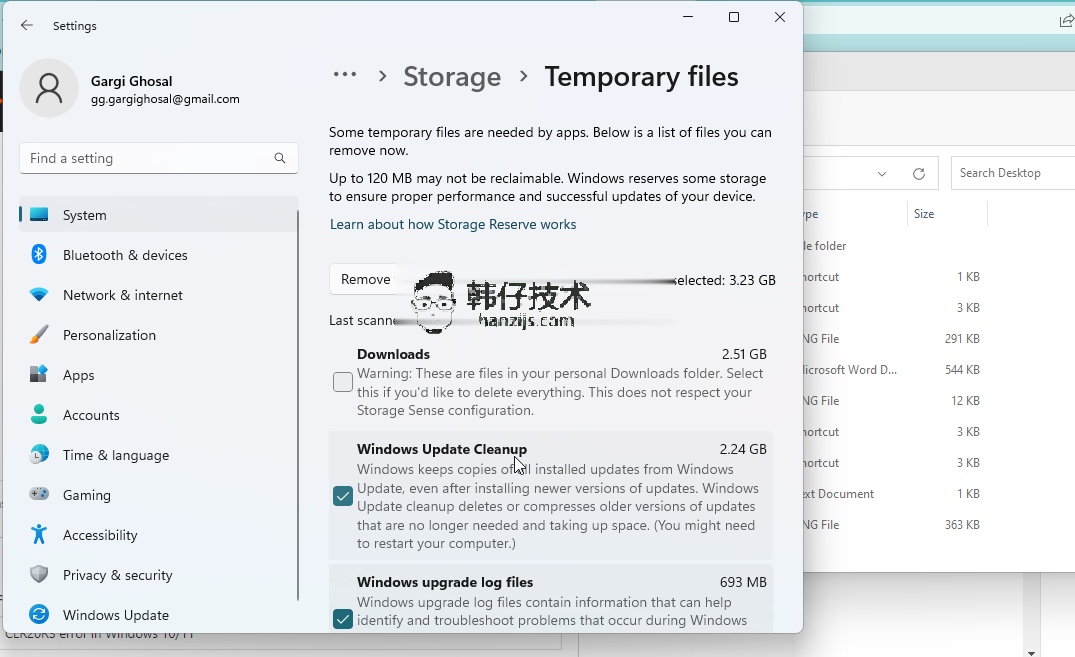
Task: Click the bottom scroll-down arrow in background window
Action: click(1031, 652)
